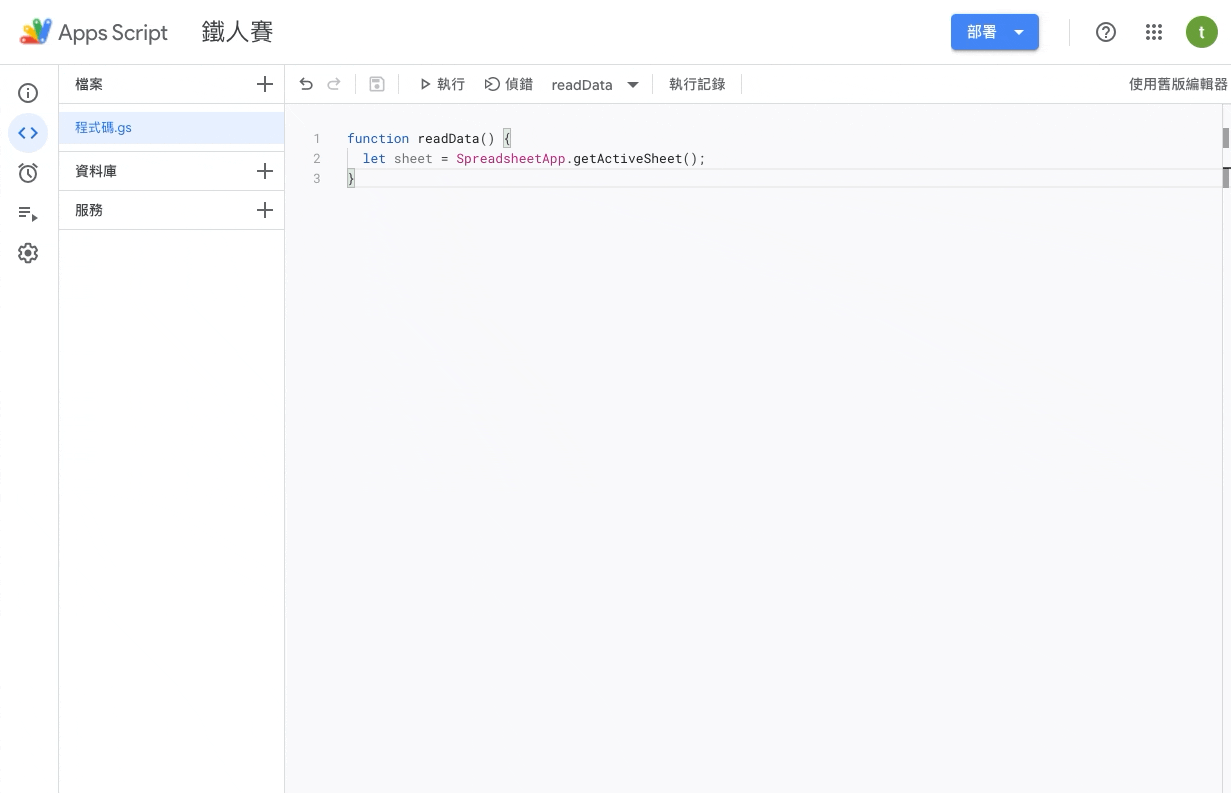Image resolution: width=1231 pixels, height=793 pixels.
Task: Open the Overview info icon in sidebar
Action: click(x=28, y=93)
